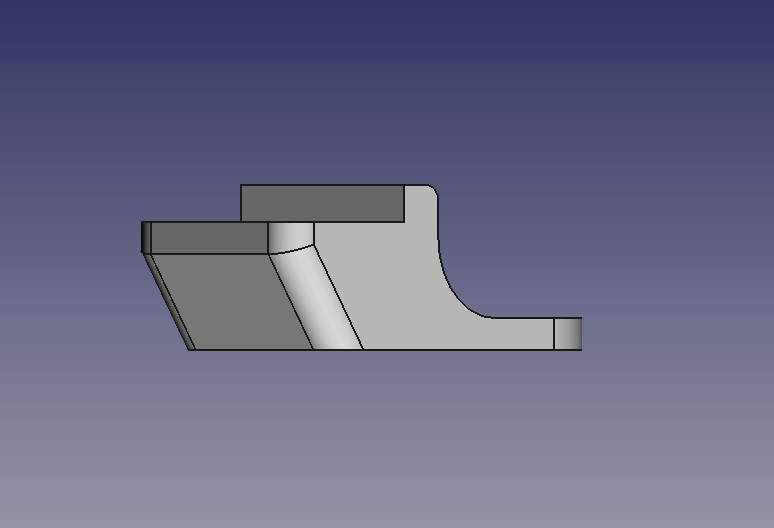Select the small curved fillet face above slant
Image resolution: width=774 pixels, height=528 pixels.
tap(290, 236)
